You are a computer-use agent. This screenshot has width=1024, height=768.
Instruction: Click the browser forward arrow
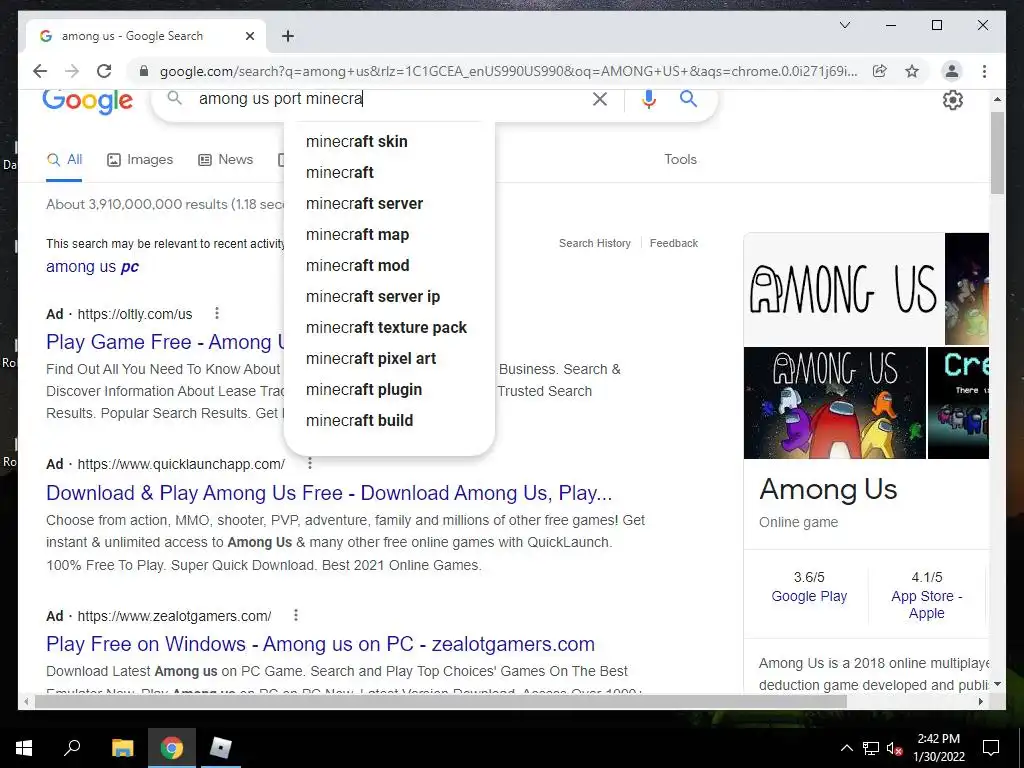pos(72,71)
